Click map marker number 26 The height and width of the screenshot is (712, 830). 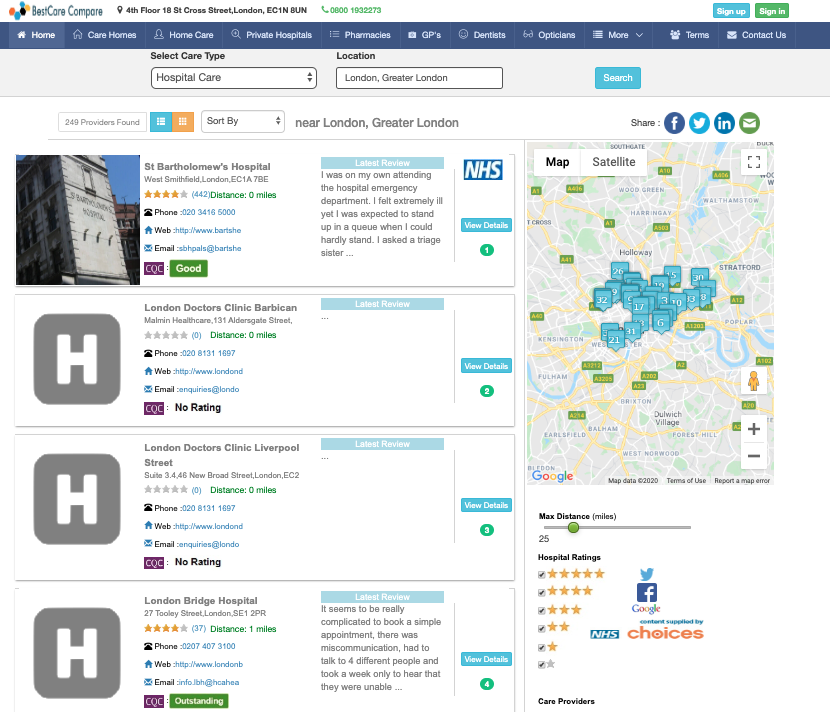coord(619,272)
